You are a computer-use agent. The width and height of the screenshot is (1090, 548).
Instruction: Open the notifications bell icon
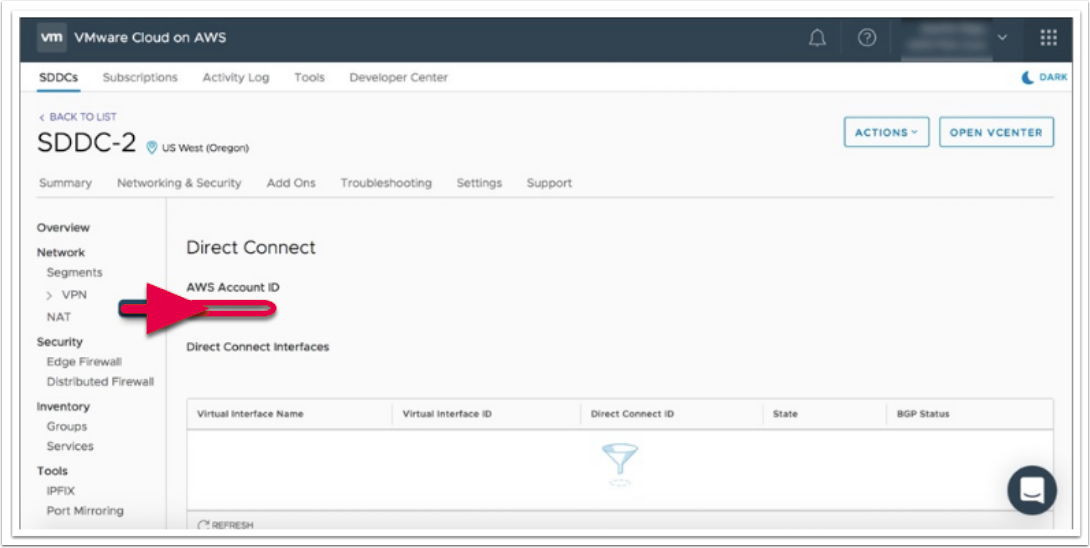click(818, 38)
